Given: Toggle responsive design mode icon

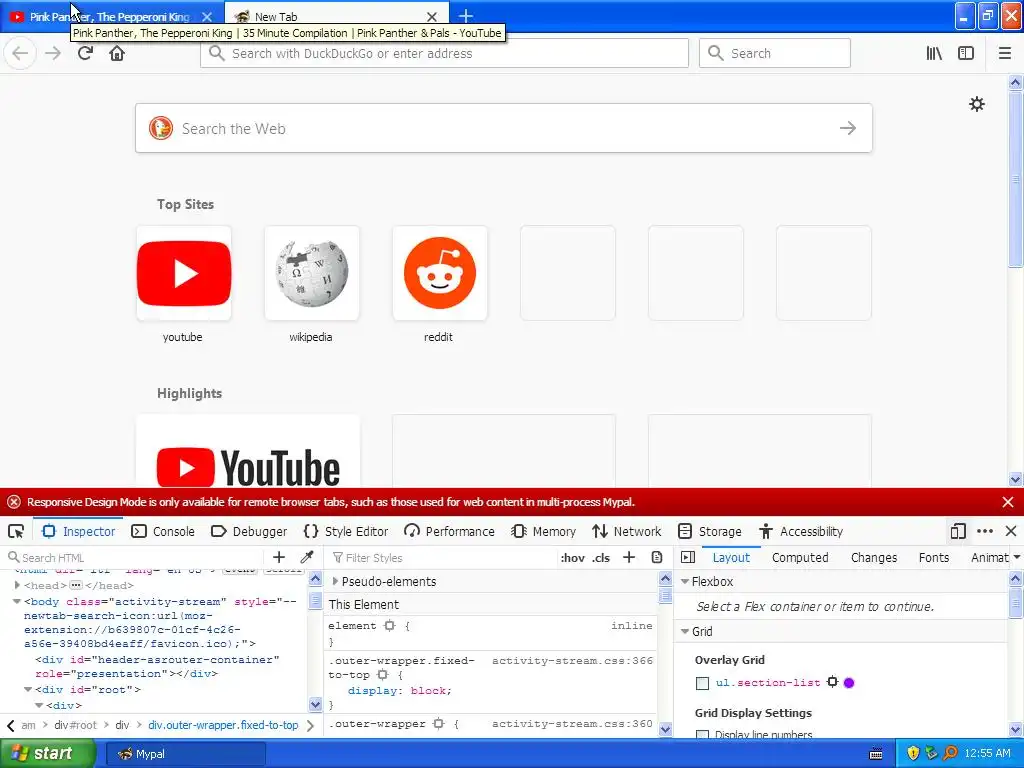Looking at the screenshot, I should click(958, 531).
